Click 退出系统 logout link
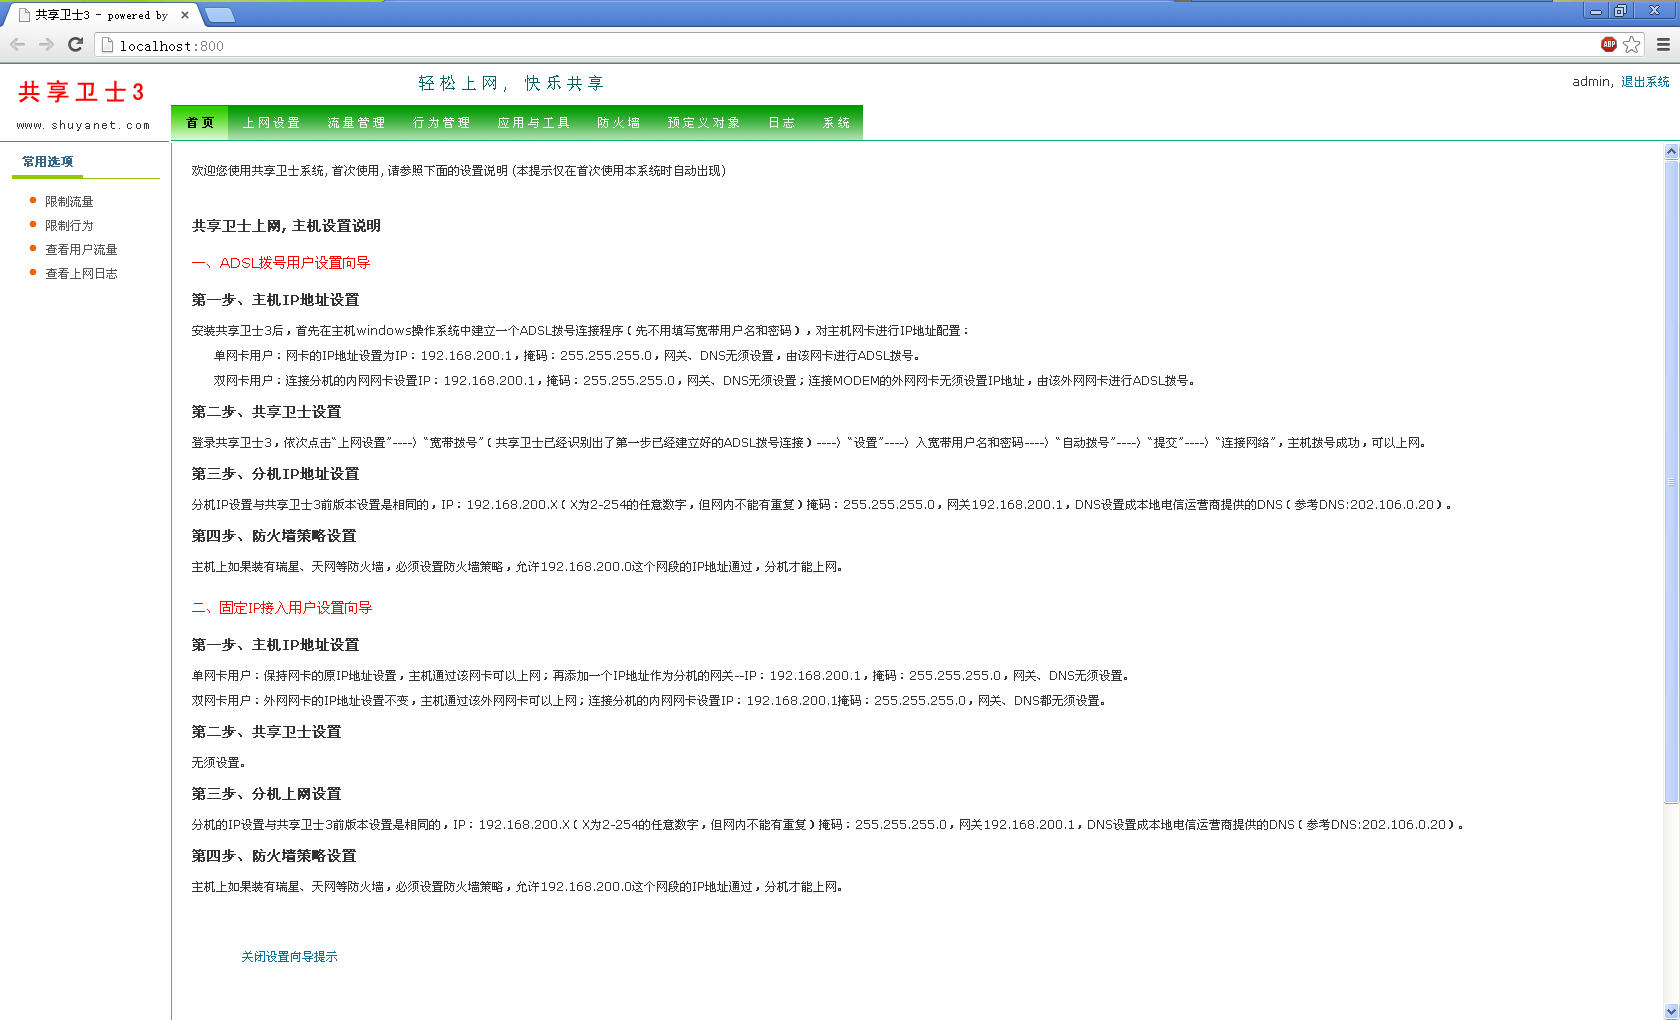 (x=1645, y=82)
